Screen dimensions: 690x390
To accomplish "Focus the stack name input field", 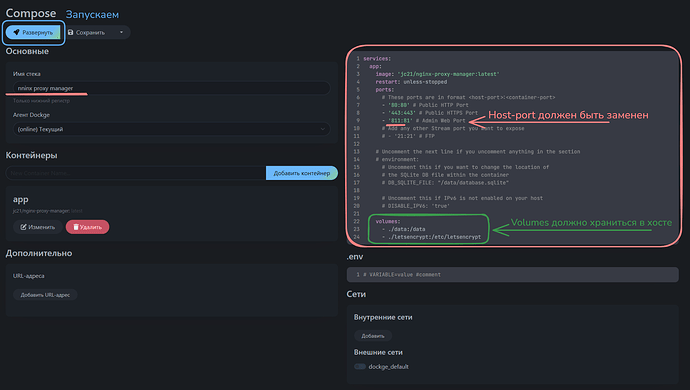I will tap(172, 88).
